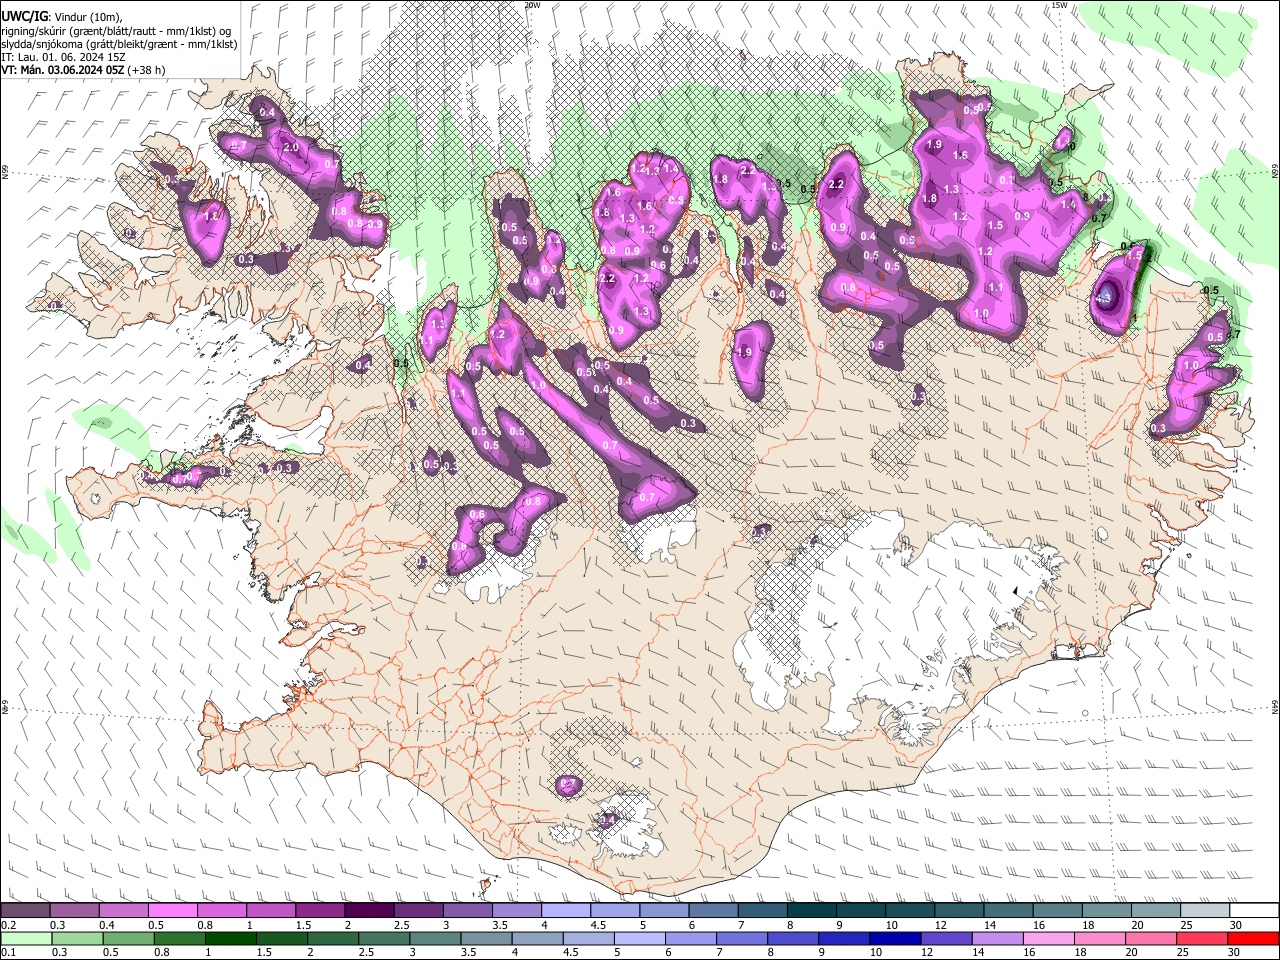Choose the deep blue rain-scale swatch at 10
1280x960 pixels.
(894, 938)
